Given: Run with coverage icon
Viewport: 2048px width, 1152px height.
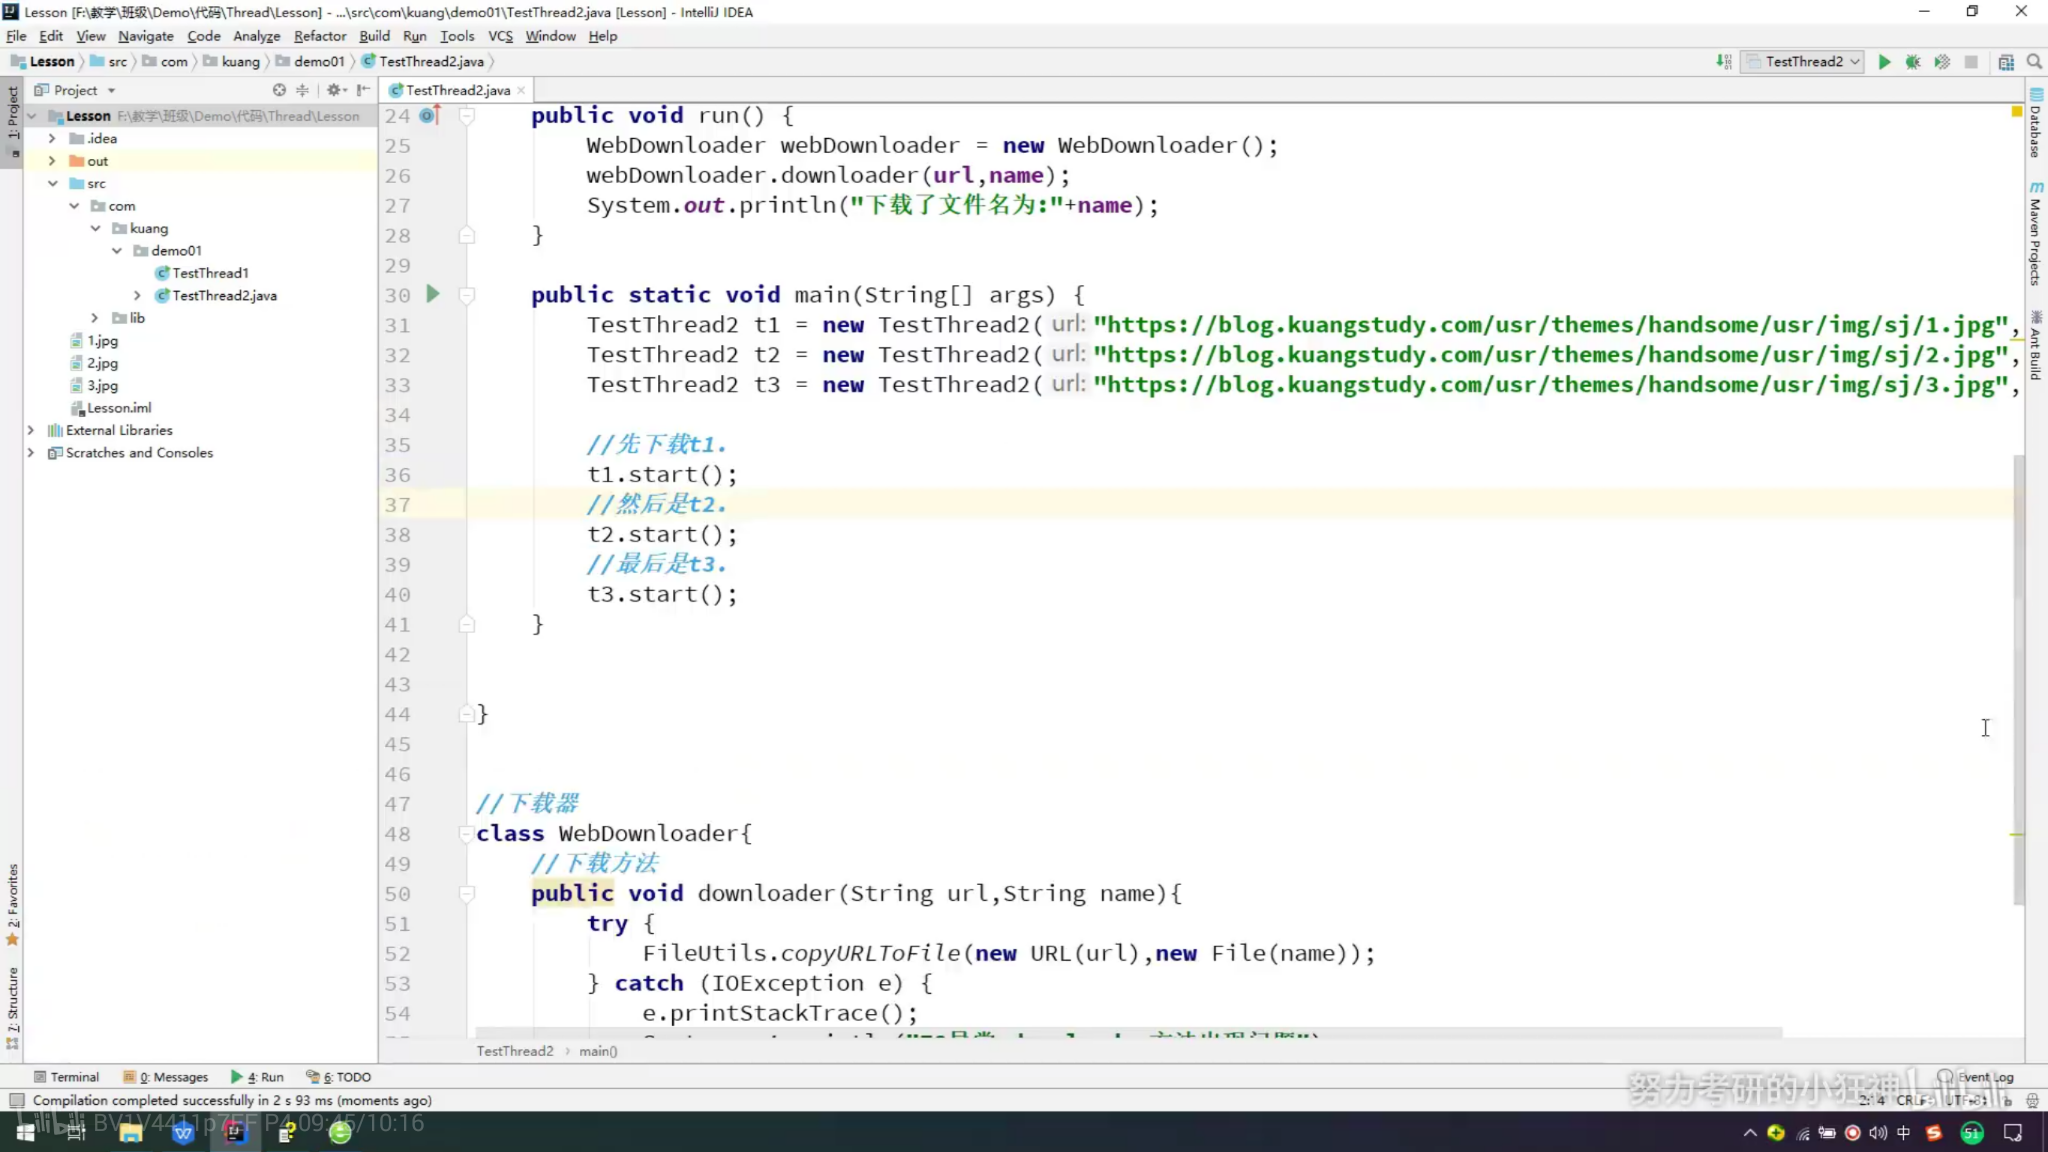Looking at the screenshot, I should (x=1942, y=62).
